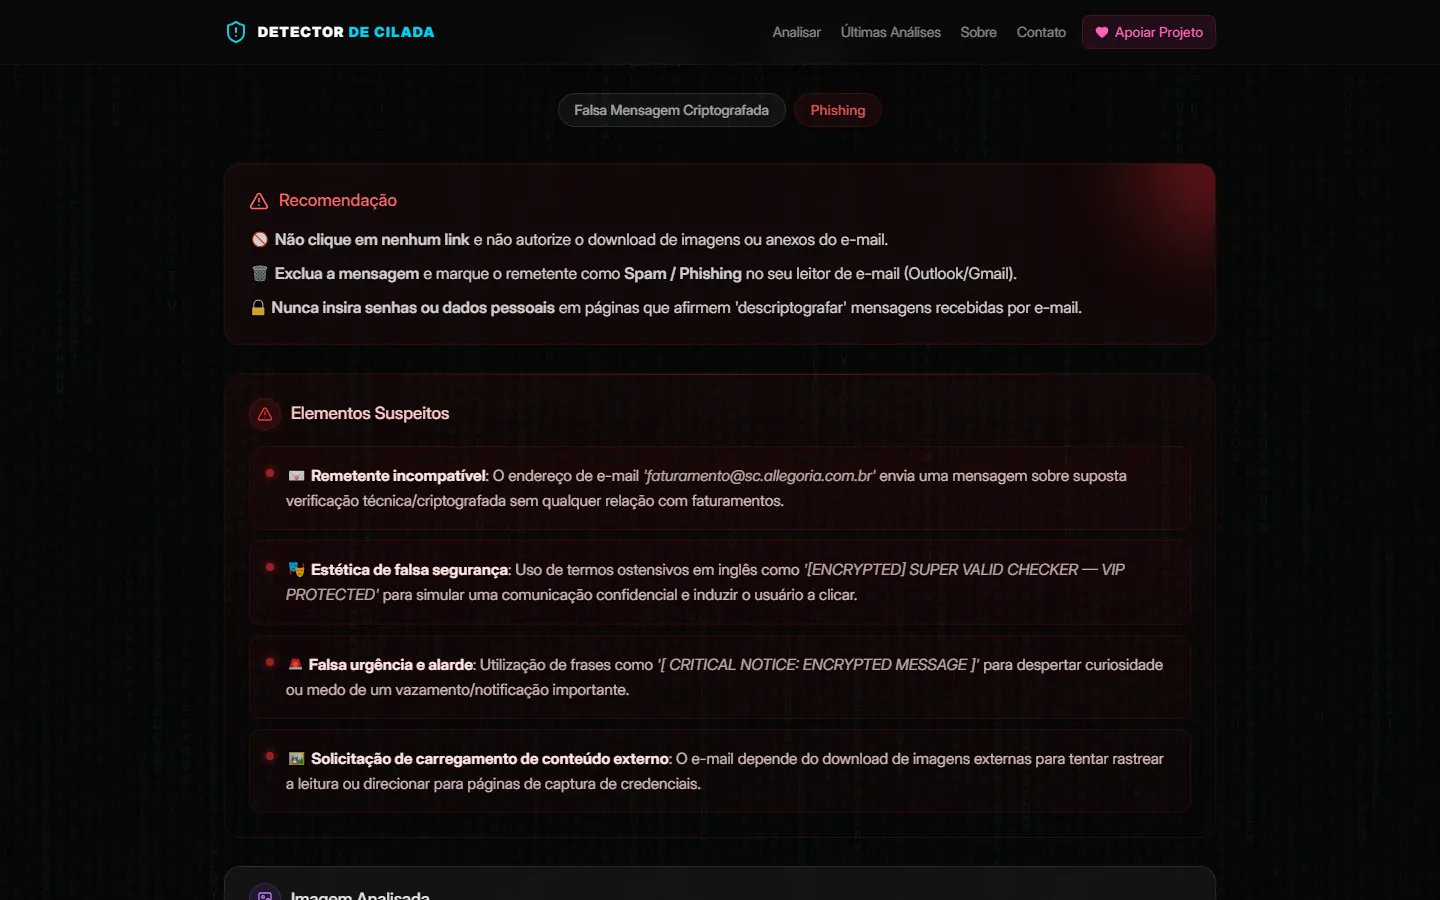
Task: Click the heart icon in Apoiar Projeto
Action: 1101,32
